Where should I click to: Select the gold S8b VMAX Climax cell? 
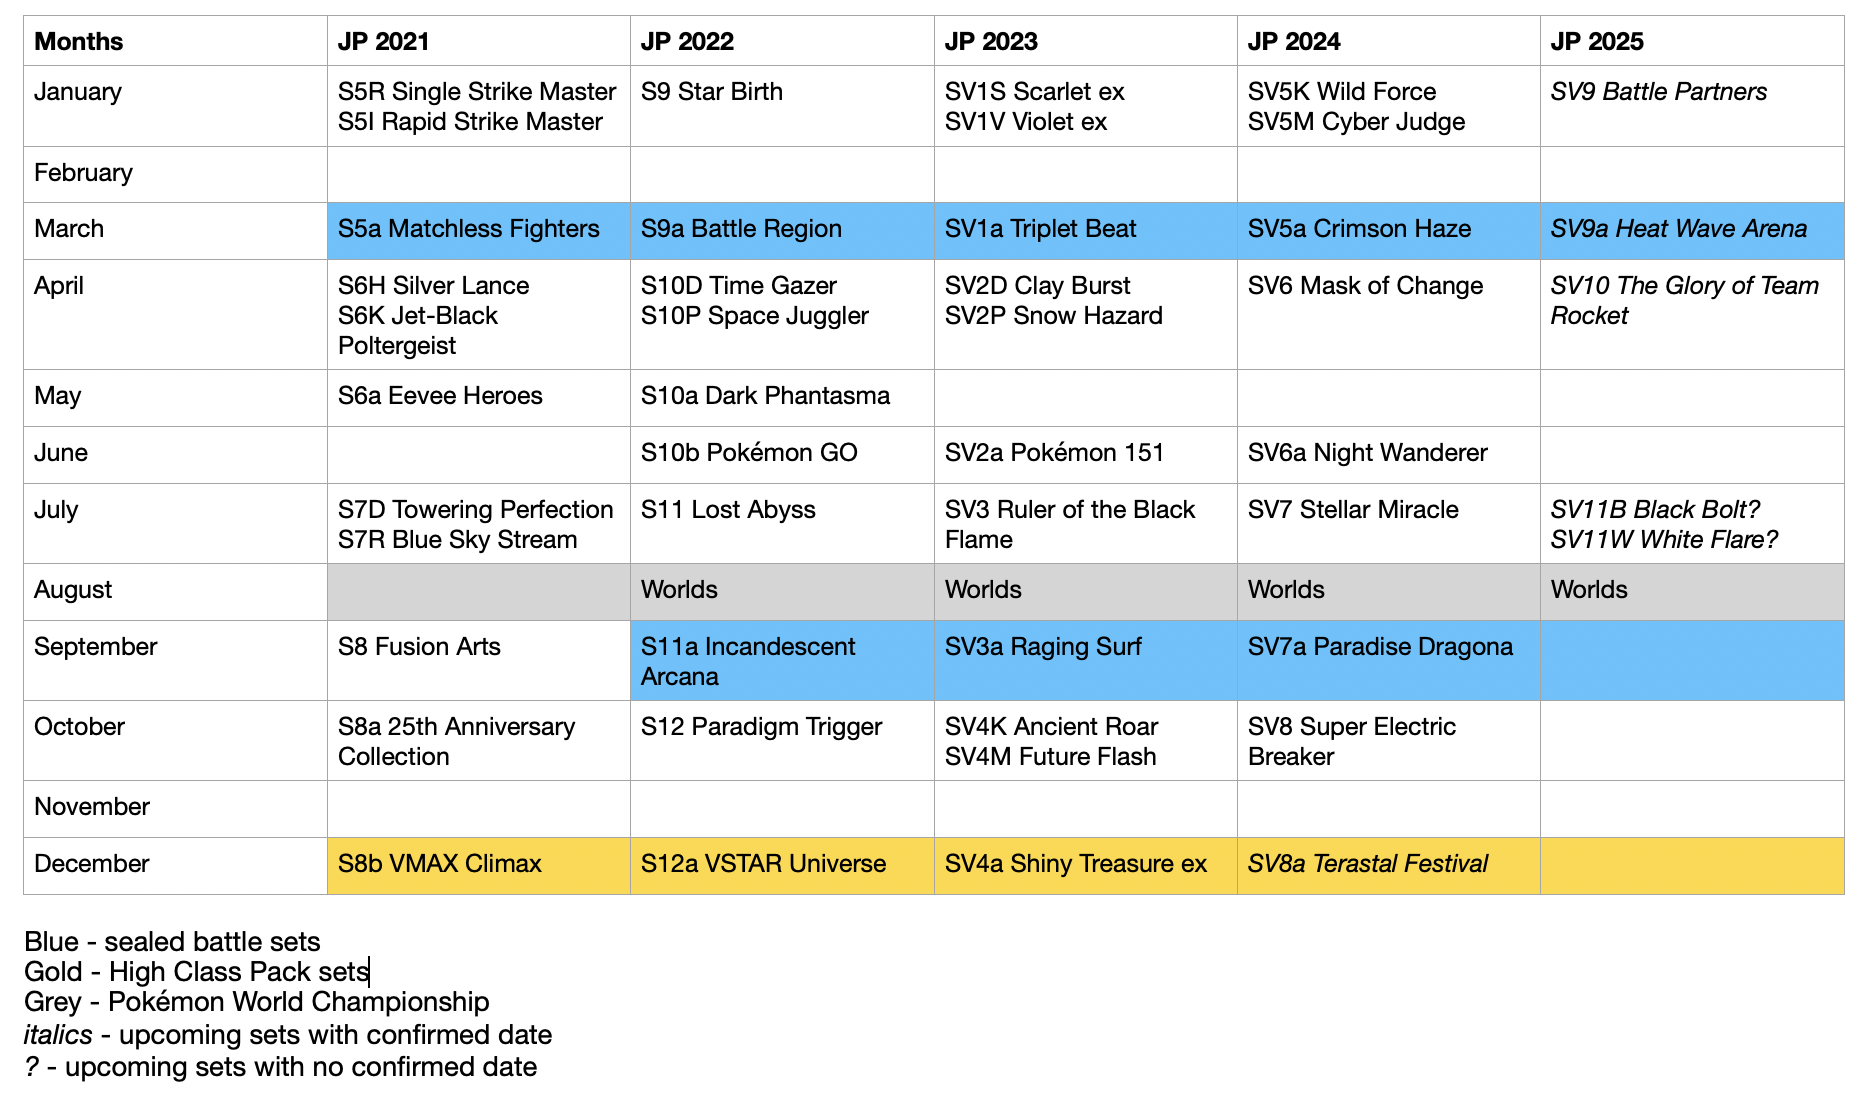[x=478, y=865]
